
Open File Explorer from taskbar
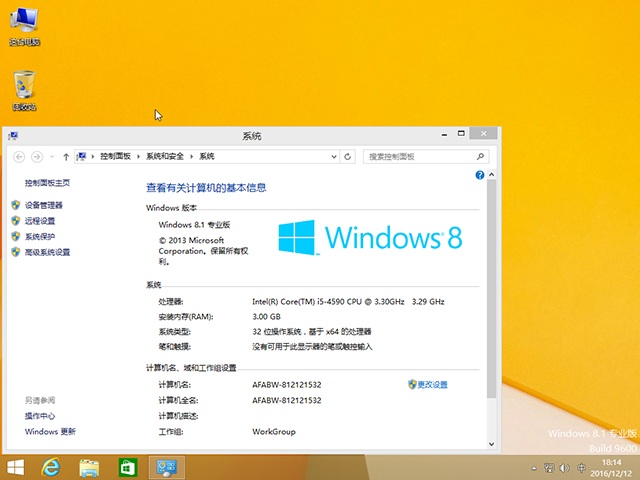[x=89, y=468]
